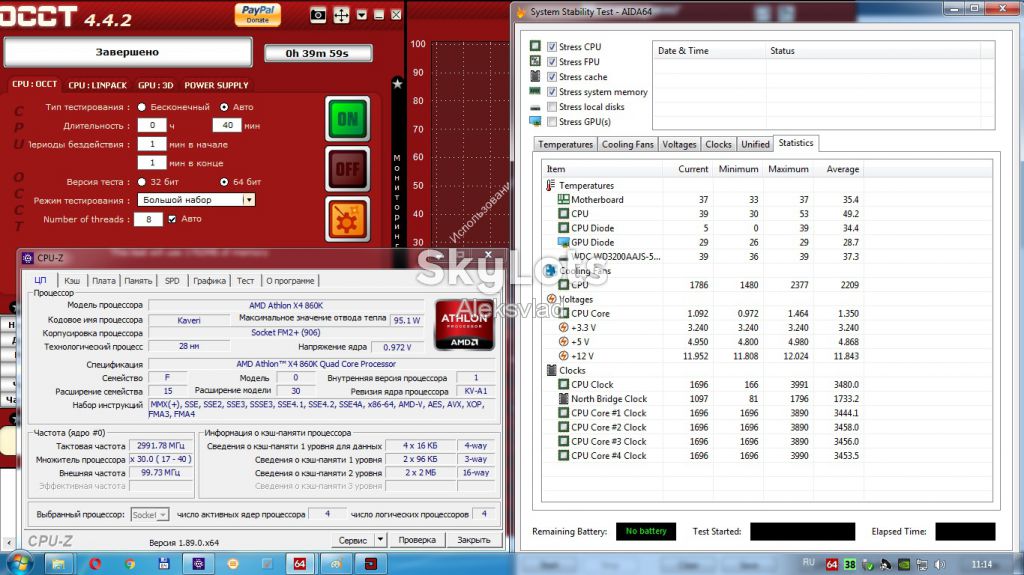Open the Opera browser taskbar icon

click(95, 563)
